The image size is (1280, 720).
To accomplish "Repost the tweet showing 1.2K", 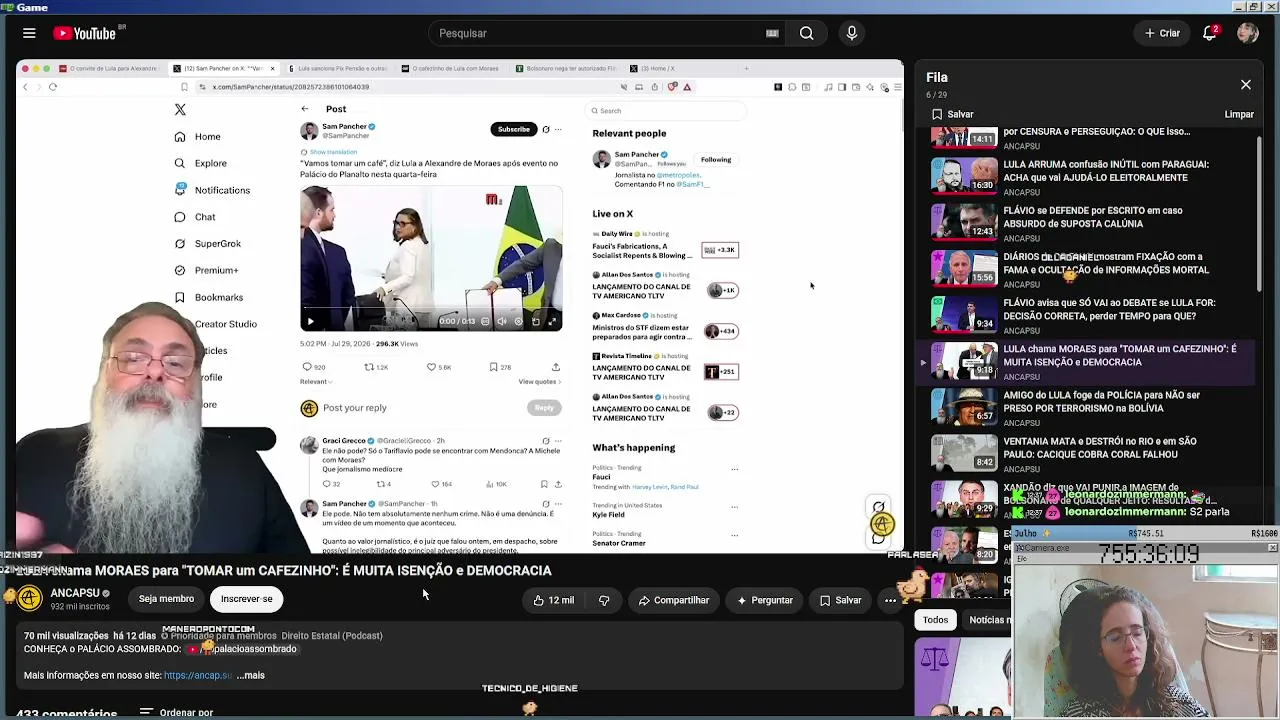I will click(x=375, y=367).
